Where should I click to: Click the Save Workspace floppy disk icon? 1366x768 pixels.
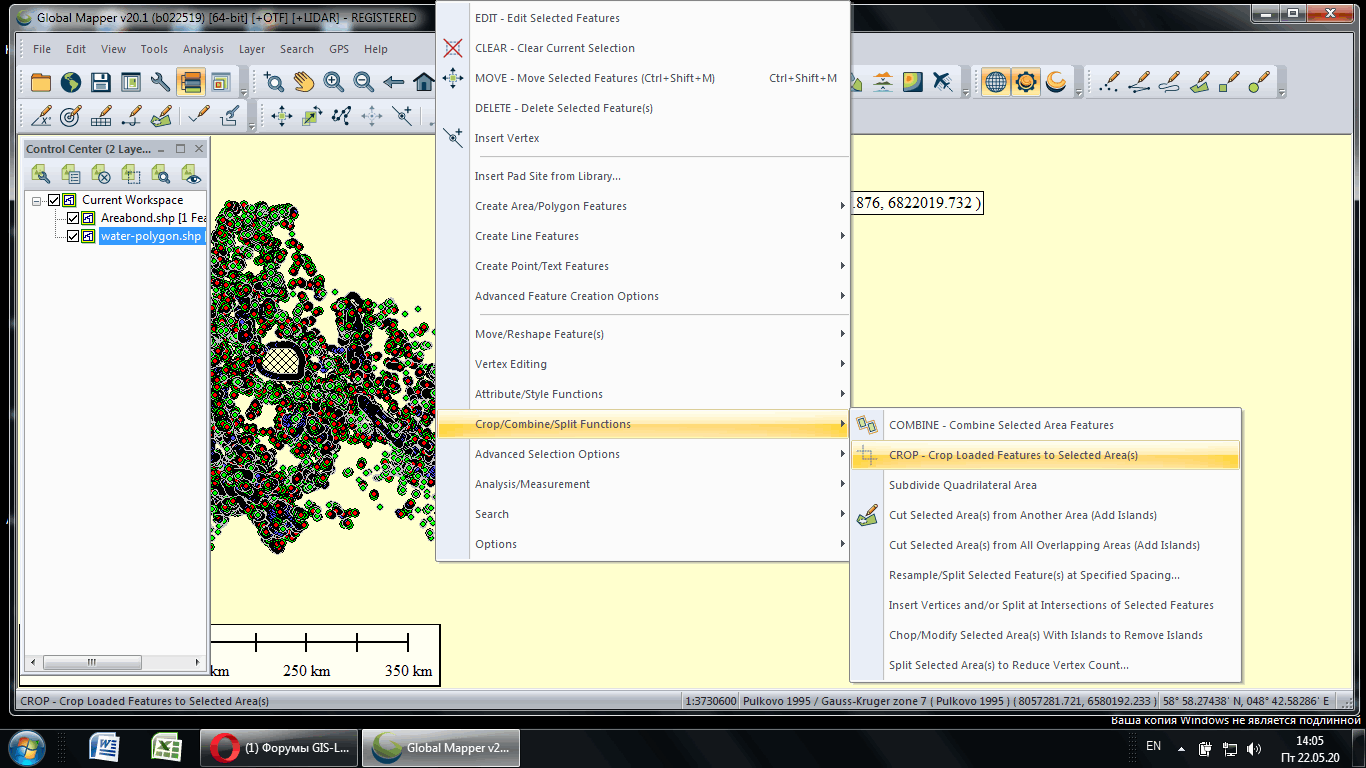coord(101,82)
